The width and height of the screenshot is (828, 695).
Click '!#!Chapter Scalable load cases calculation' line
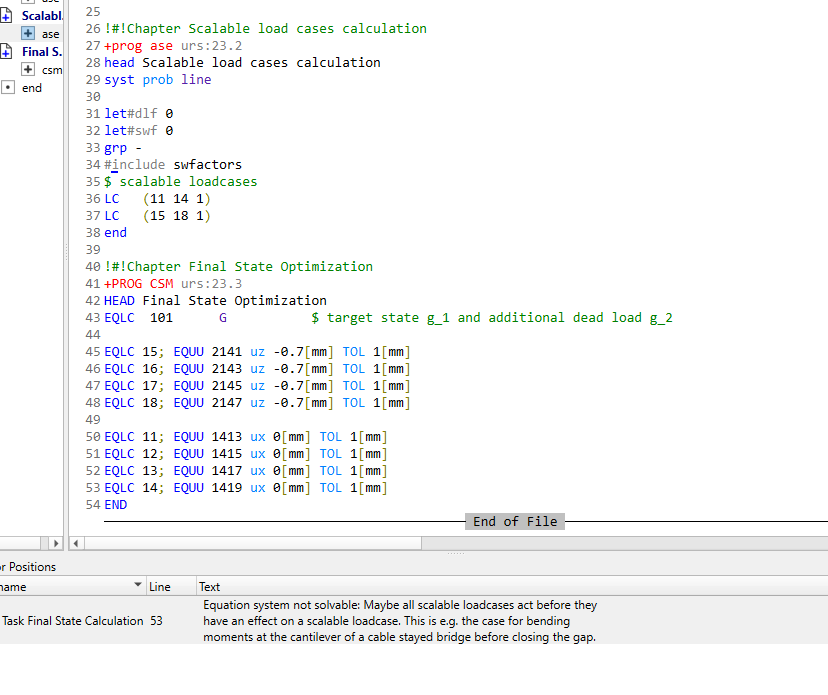pos(265,29)
